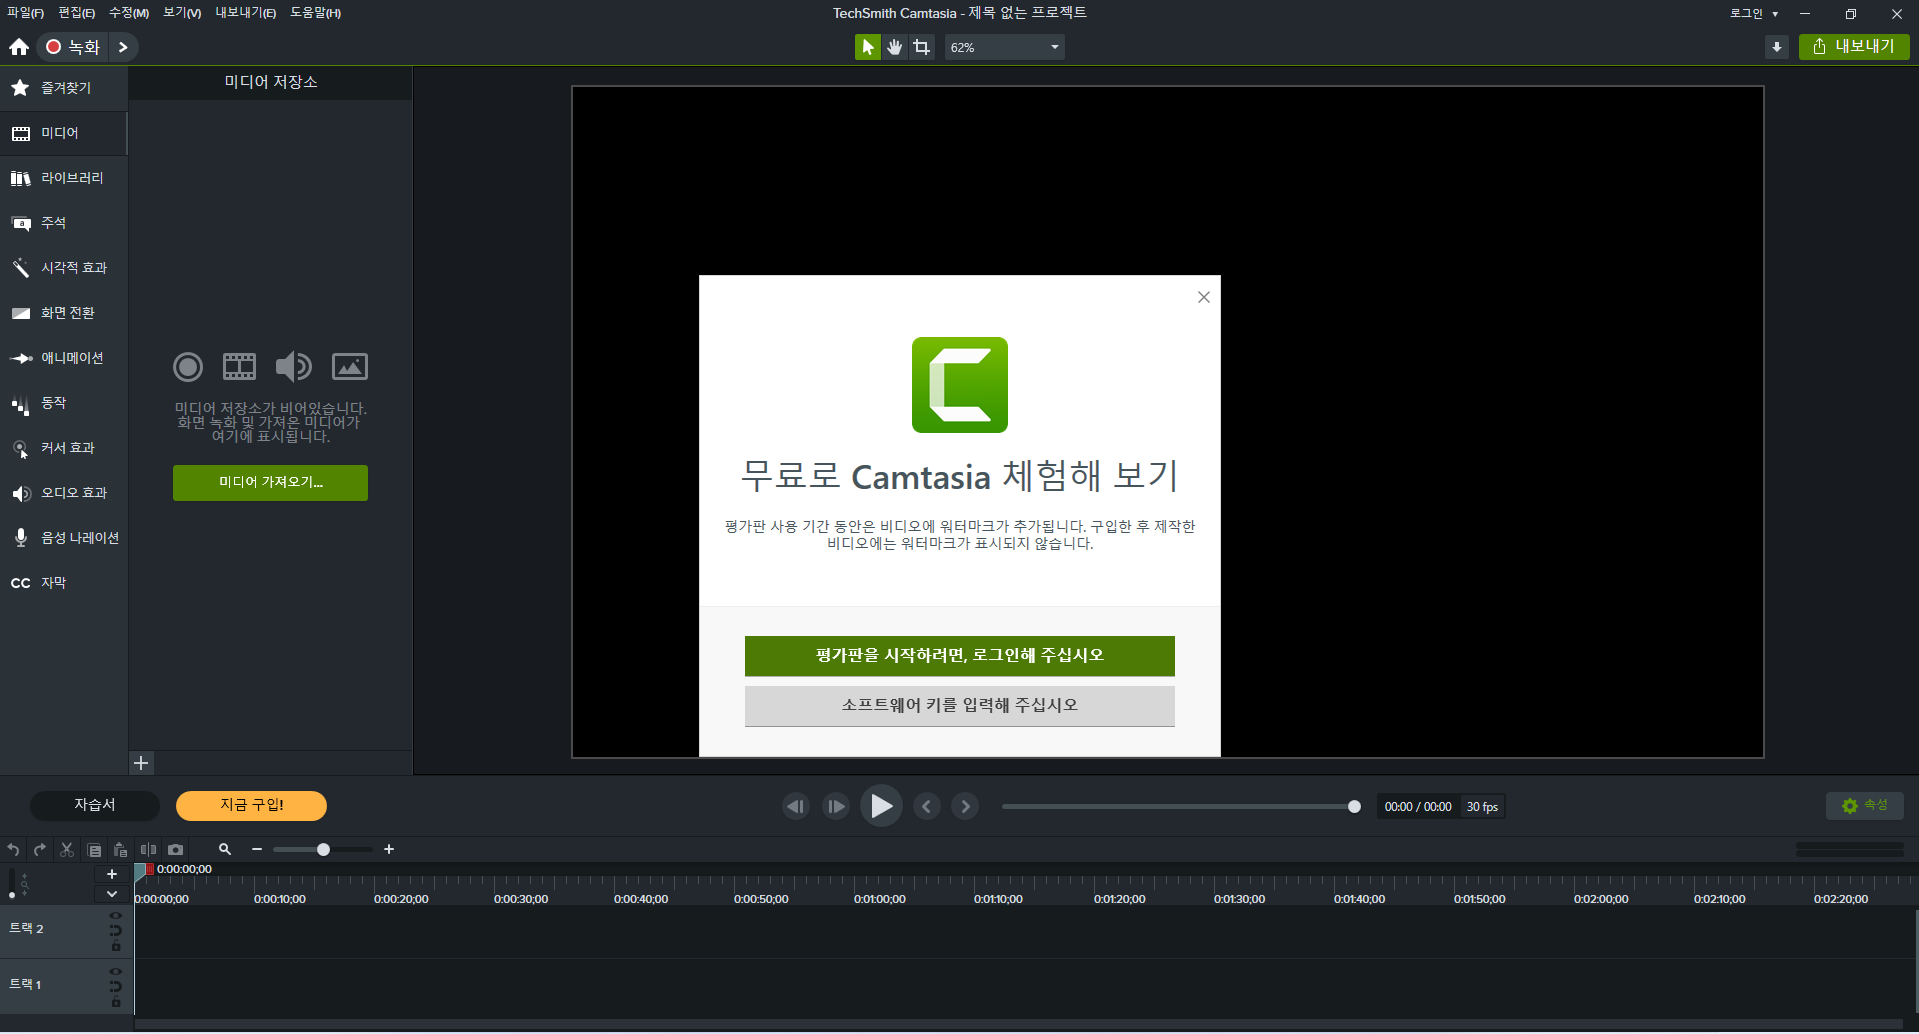
Task: Click the speaker audio icon in media bin
Action: coord(294,367)
